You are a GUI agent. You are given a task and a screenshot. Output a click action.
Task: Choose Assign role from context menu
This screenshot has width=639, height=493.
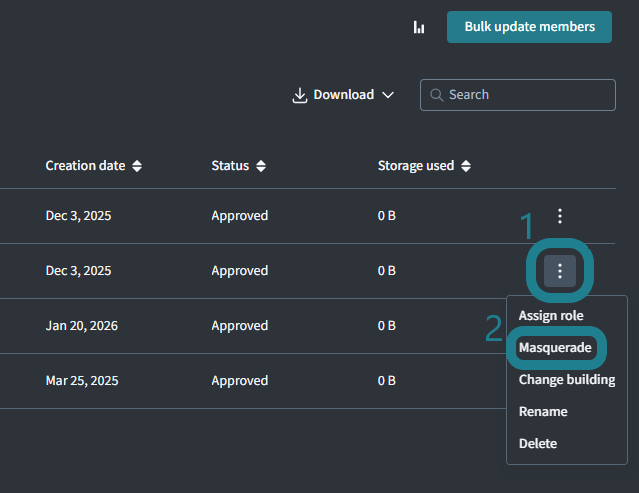[551, 316]
